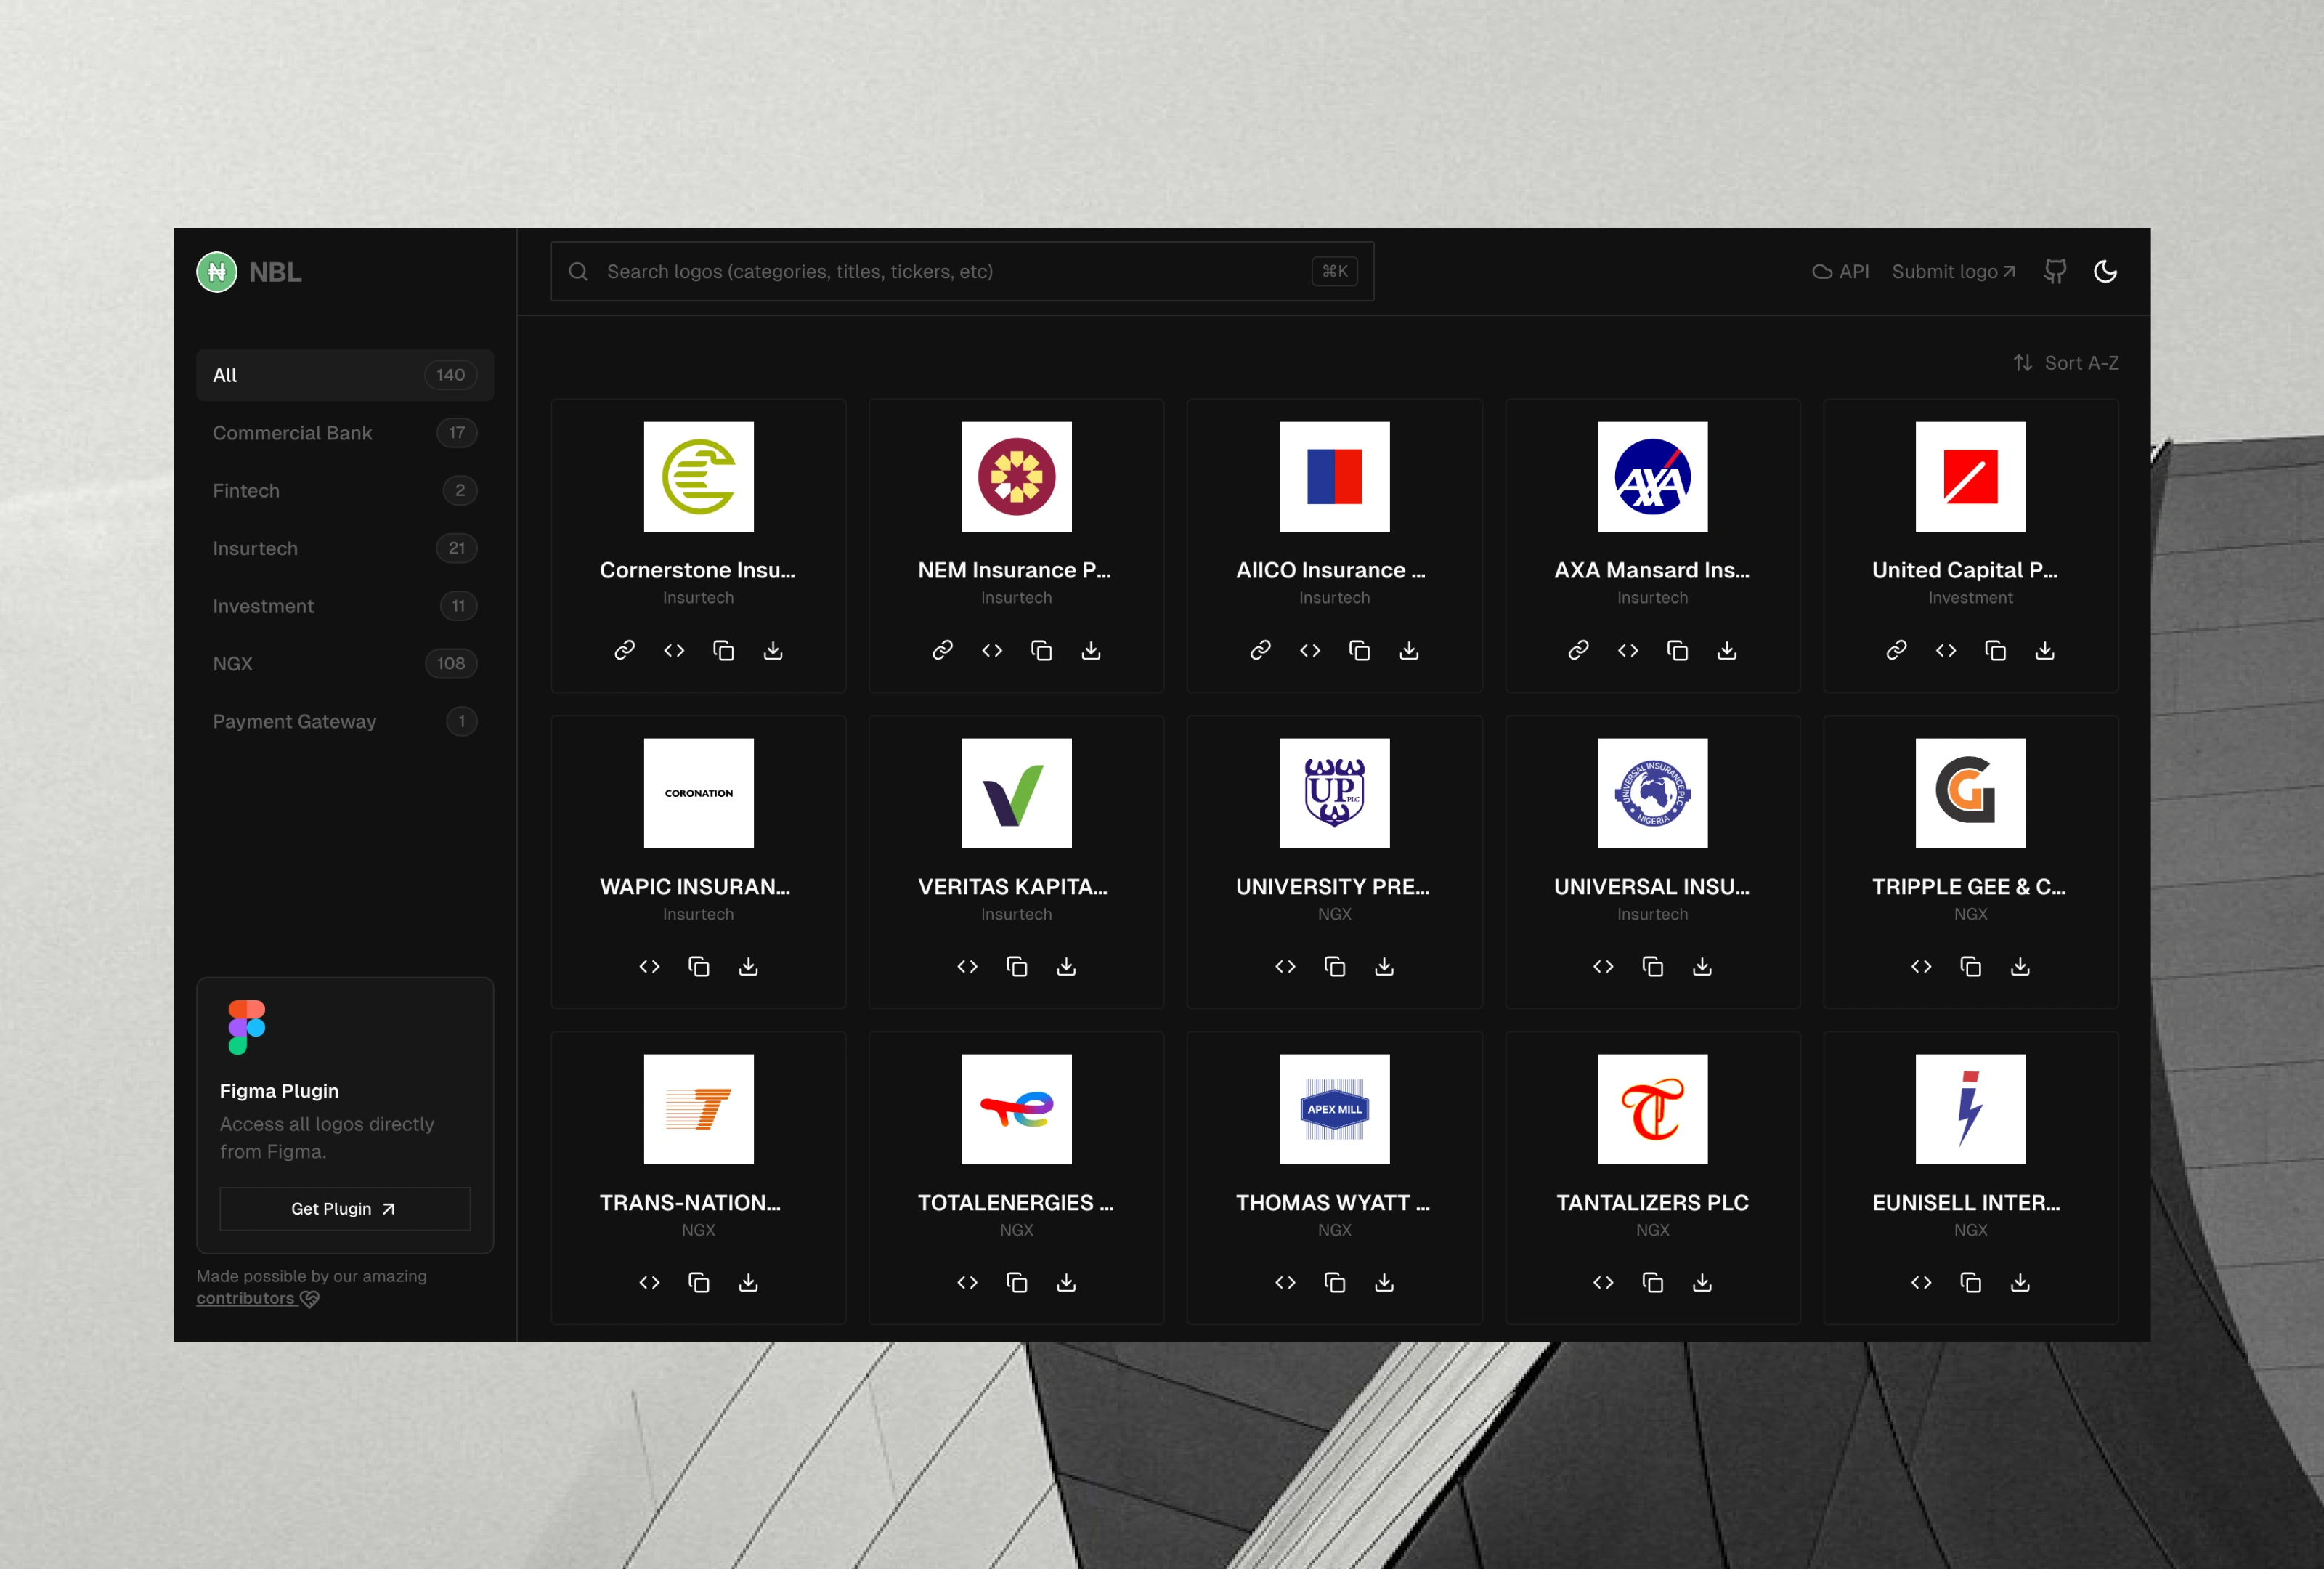The image size is (2324, 1569).
Task: Copy TRANS-NATIONWIDE logo icon
Action: tap(699, 1283)
